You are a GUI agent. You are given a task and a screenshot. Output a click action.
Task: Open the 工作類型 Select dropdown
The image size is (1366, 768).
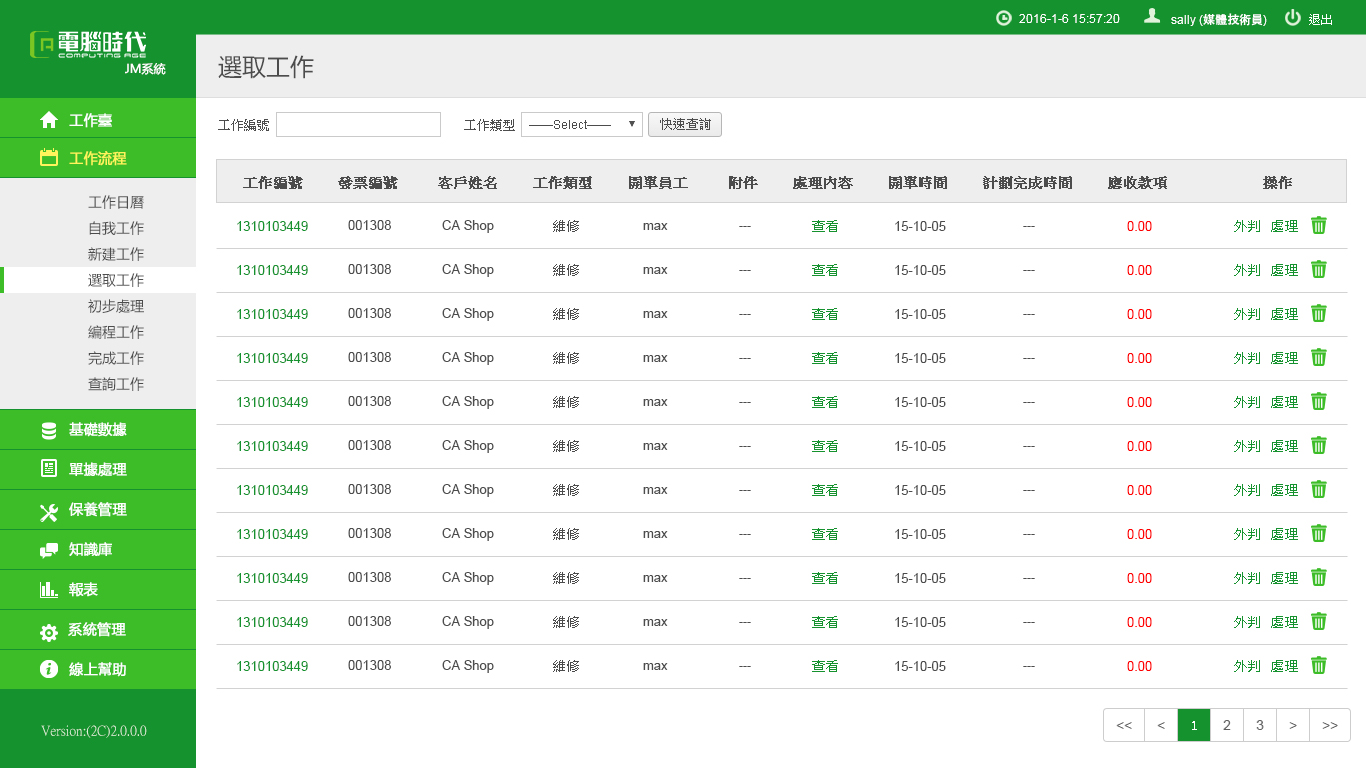point(582,125)
